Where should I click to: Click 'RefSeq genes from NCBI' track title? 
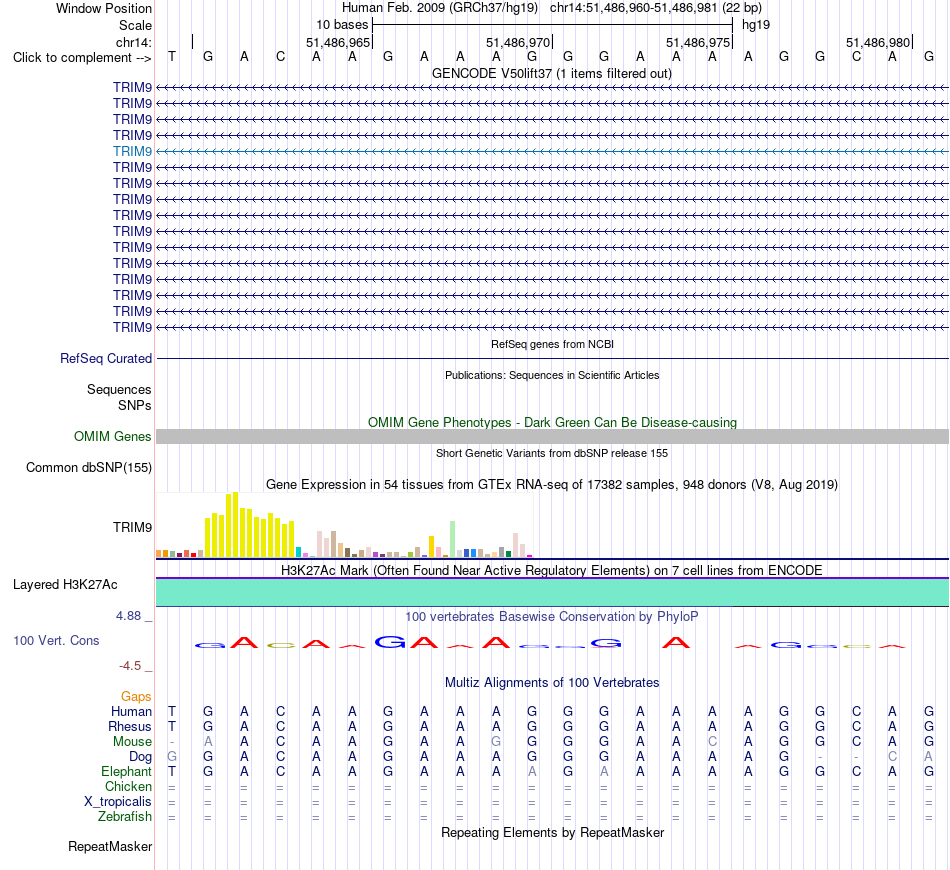click(552, 344)
